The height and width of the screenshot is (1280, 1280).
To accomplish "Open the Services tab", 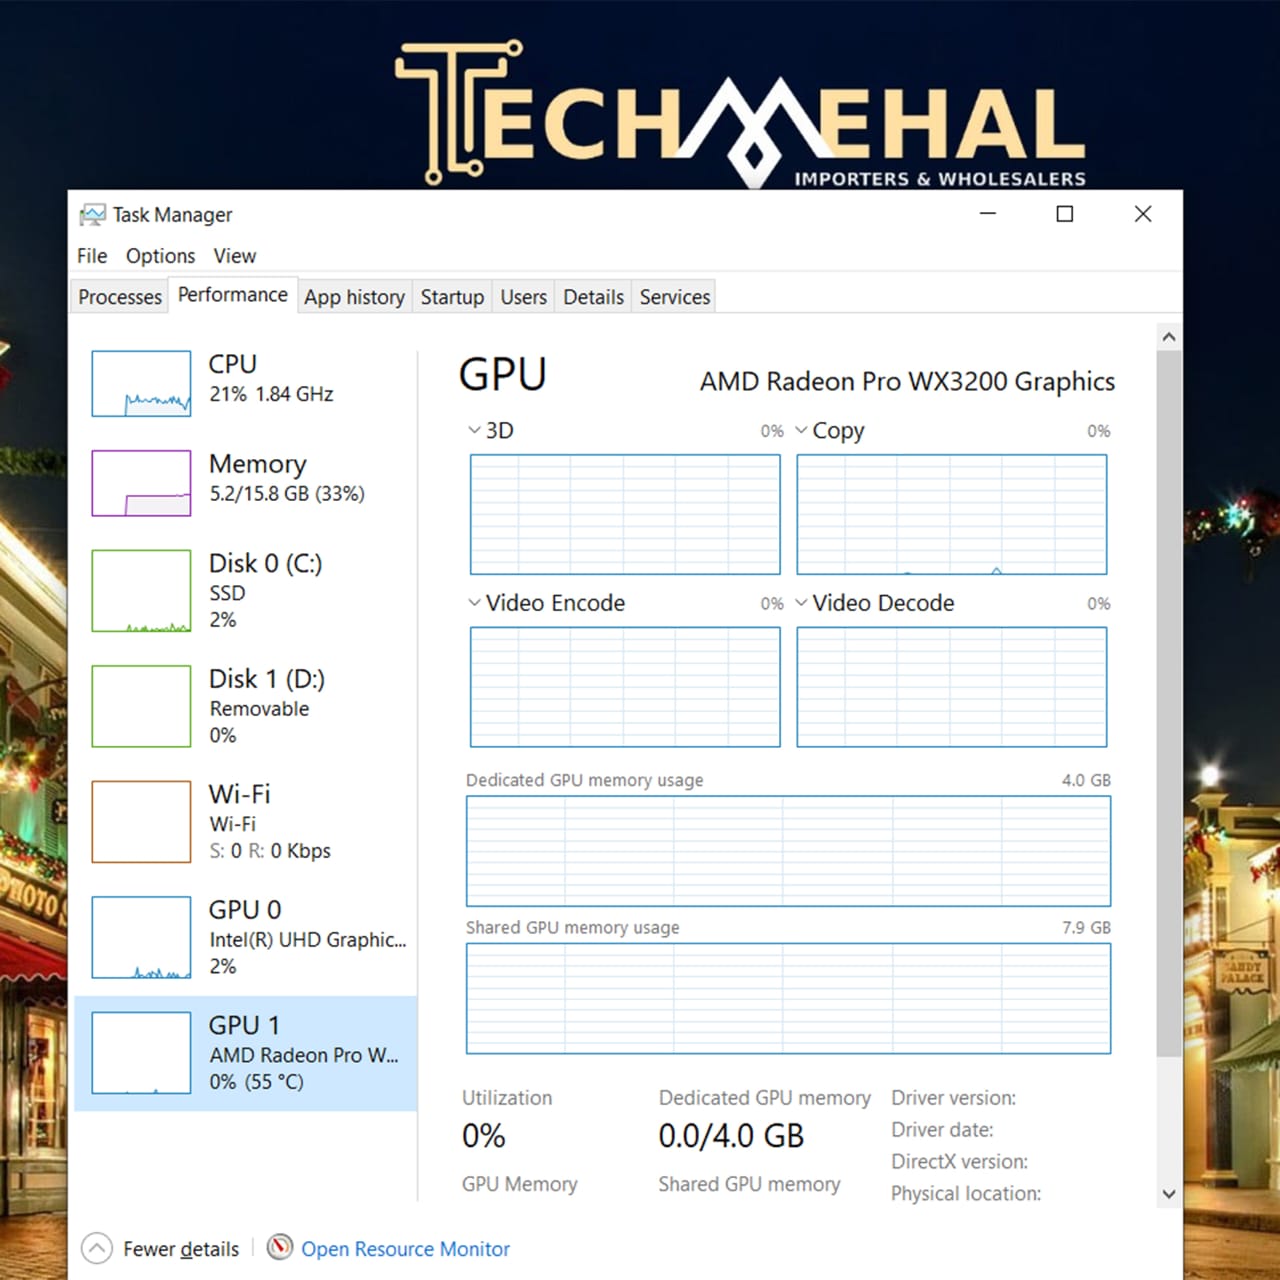I will point(675,297).
